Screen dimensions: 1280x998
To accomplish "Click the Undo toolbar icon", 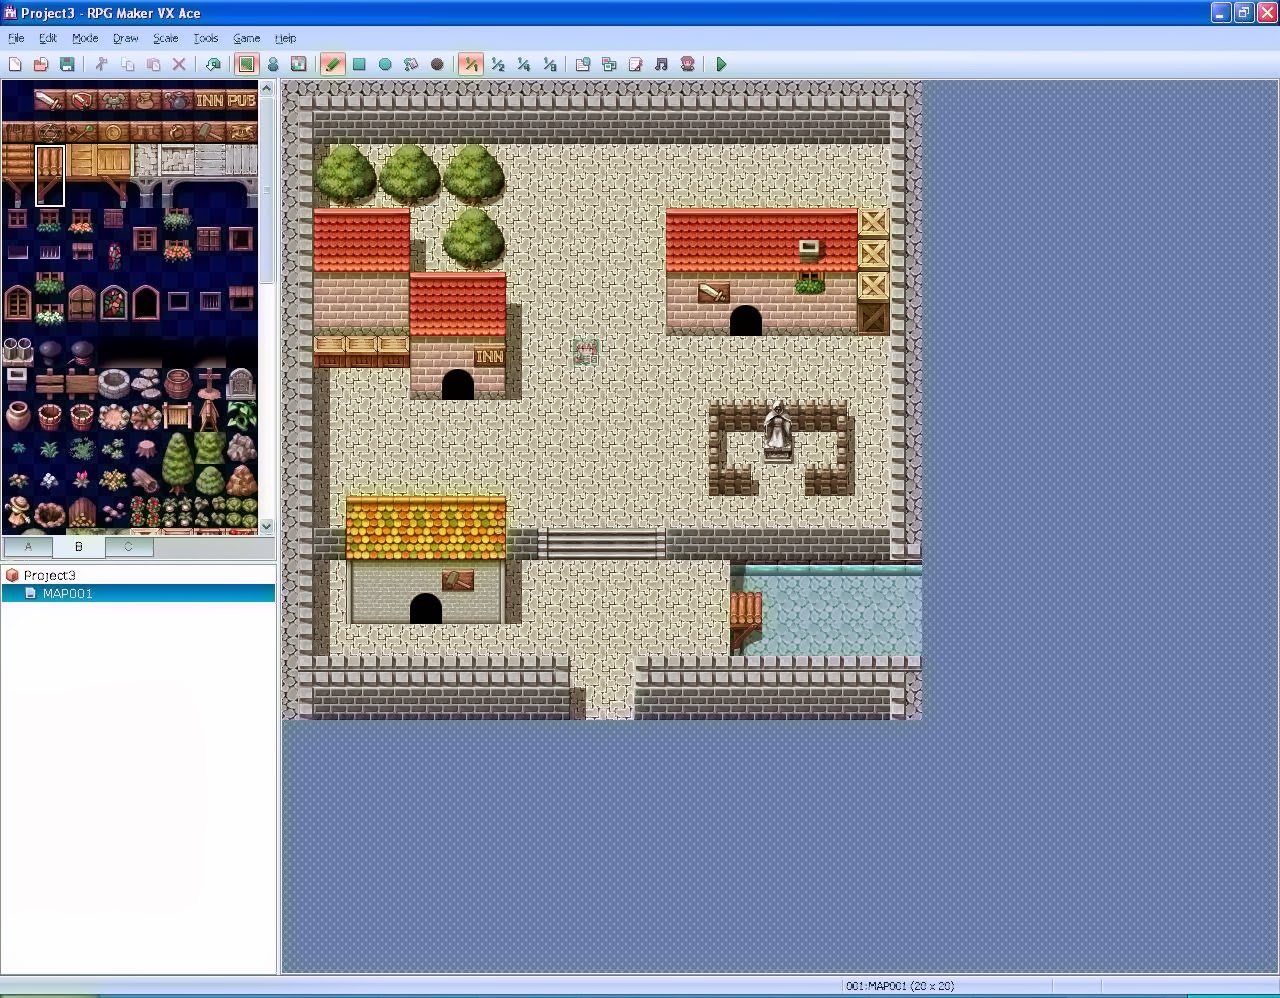I will 213,64.
